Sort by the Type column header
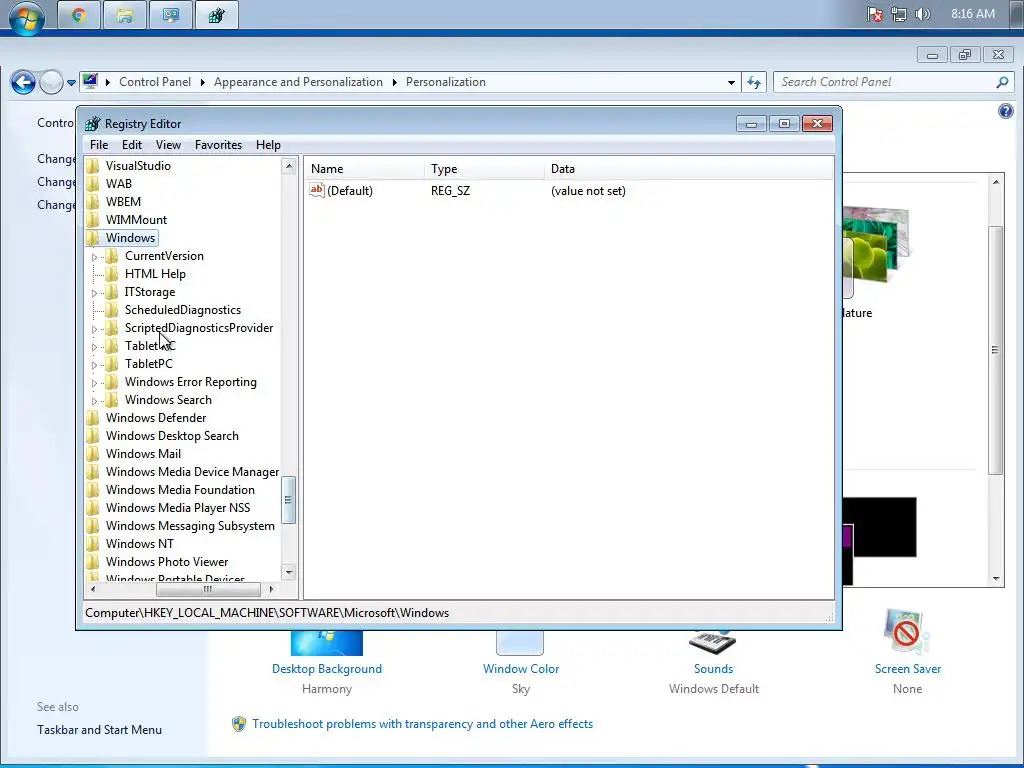The height and width of the screenshot is (768, 1024). (484, 169)
